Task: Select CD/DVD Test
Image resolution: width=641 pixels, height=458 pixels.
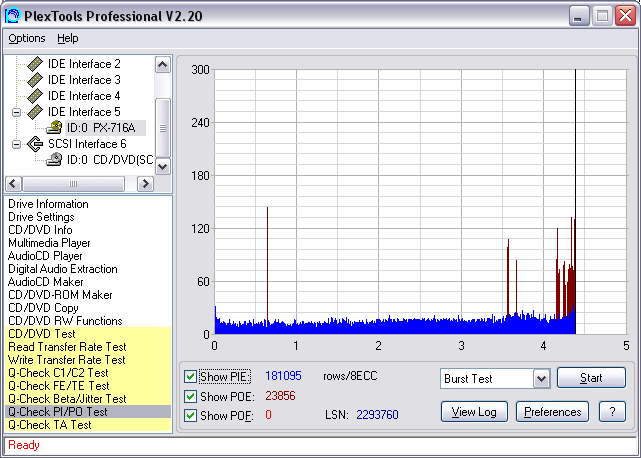Action: [88, 334]
